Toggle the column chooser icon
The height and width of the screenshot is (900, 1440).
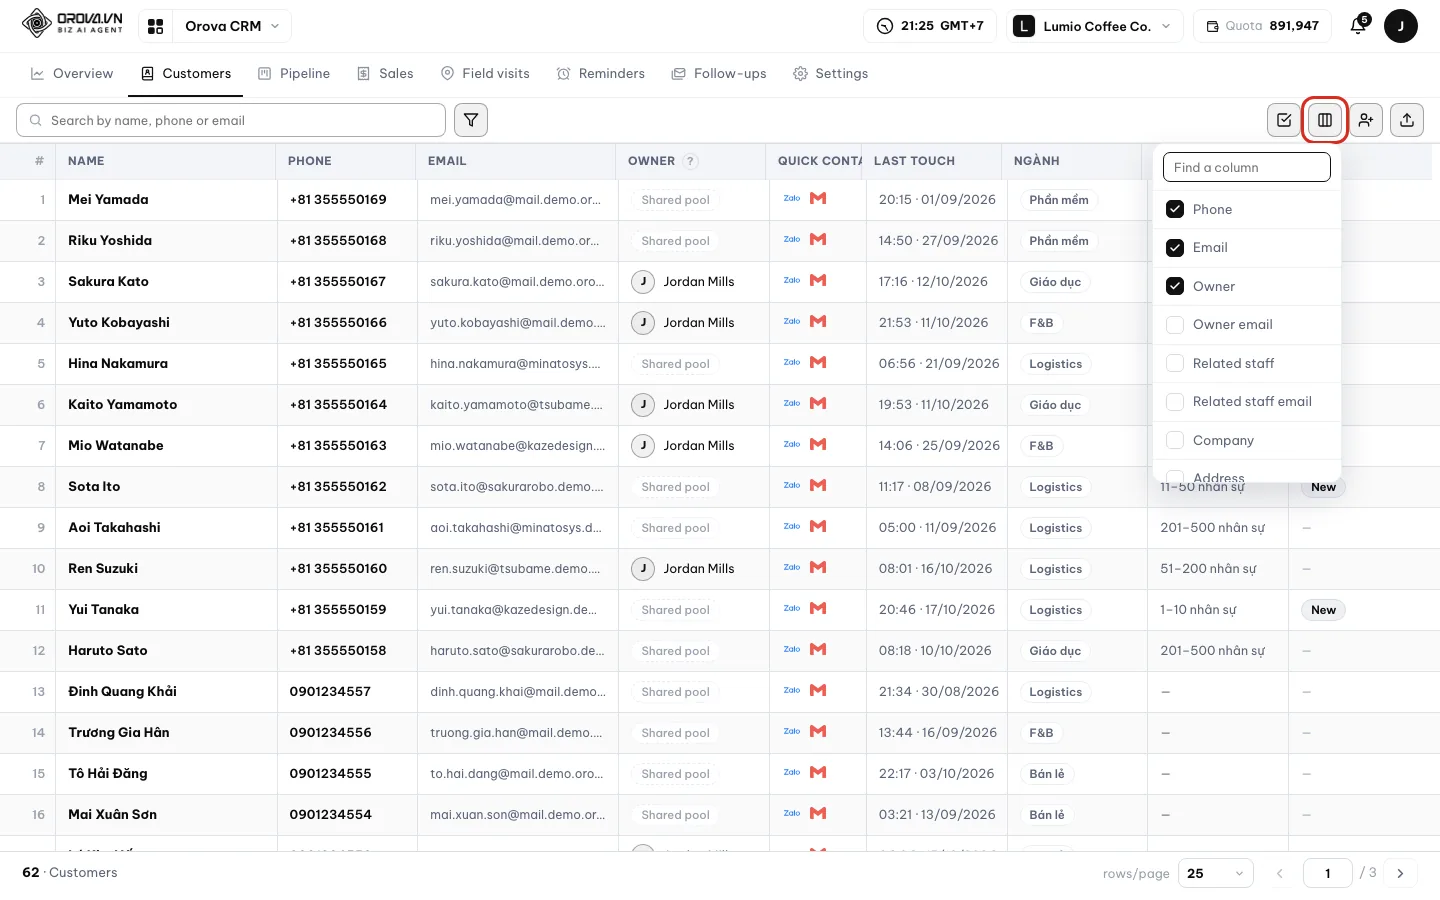[1325, 120]
